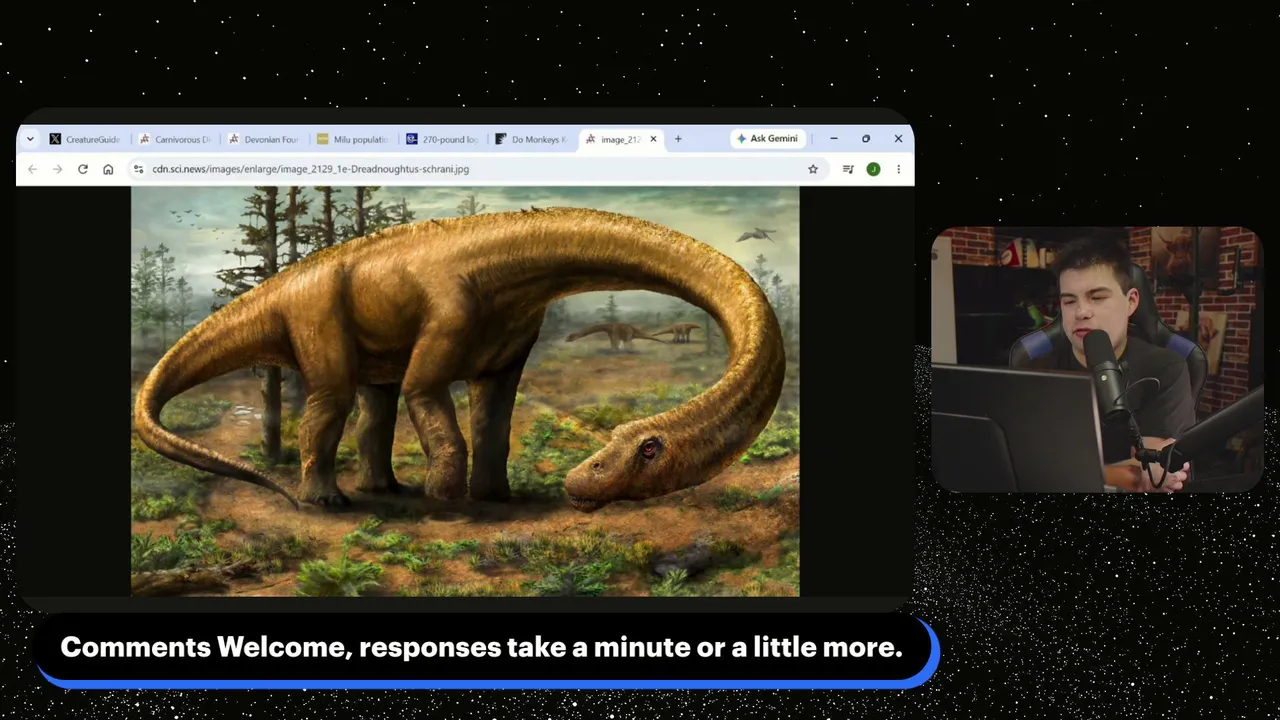Image resolution: width=1280 pixels, height=720 pixels.
Task: Switch to the Milu population tab
Action: 352,139
